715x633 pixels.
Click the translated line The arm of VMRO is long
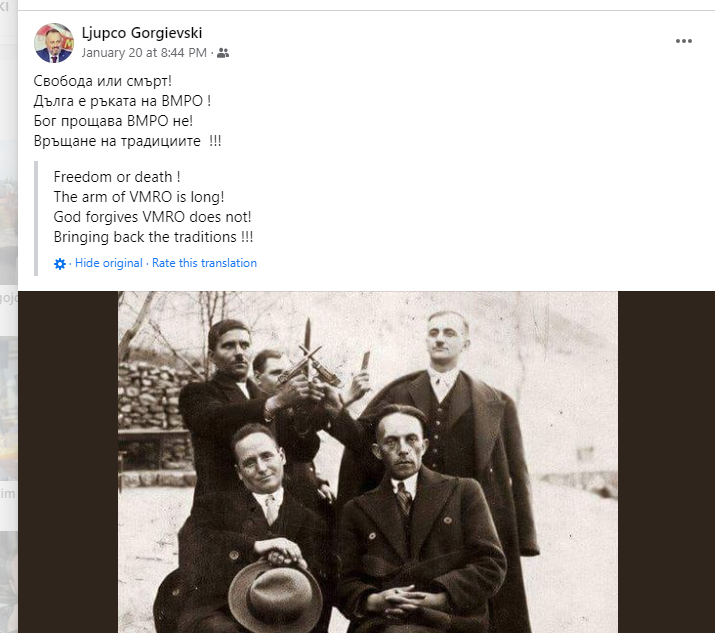pos(139,197)
